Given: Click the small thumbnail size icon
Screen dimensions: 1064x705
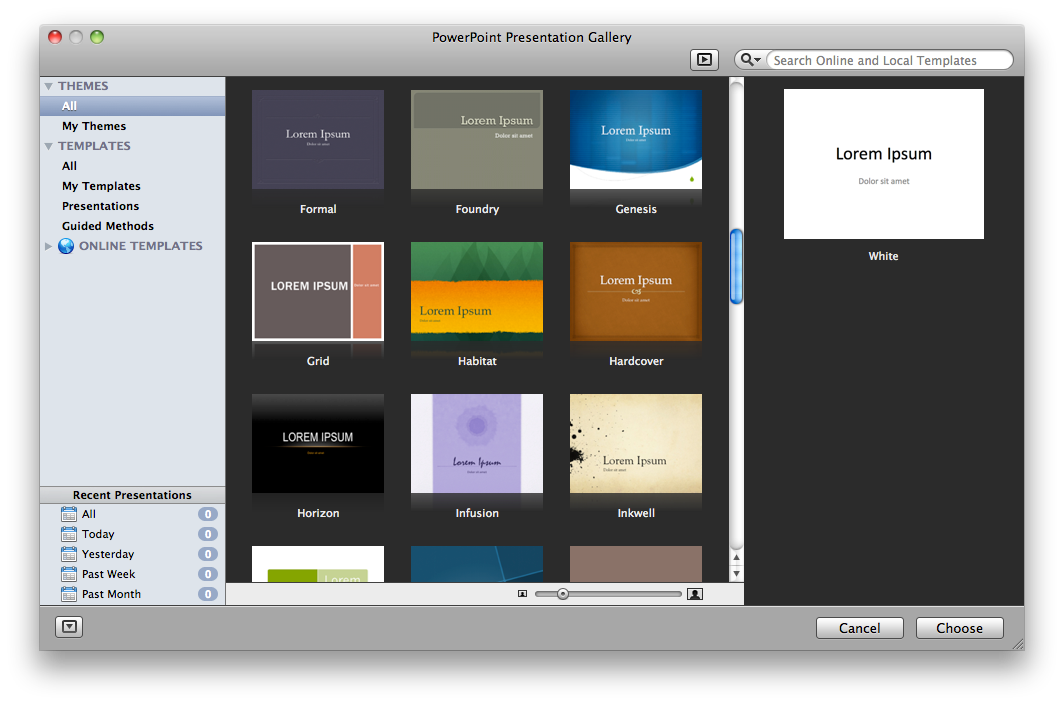Looking at the screenshot, I should 522,594.
